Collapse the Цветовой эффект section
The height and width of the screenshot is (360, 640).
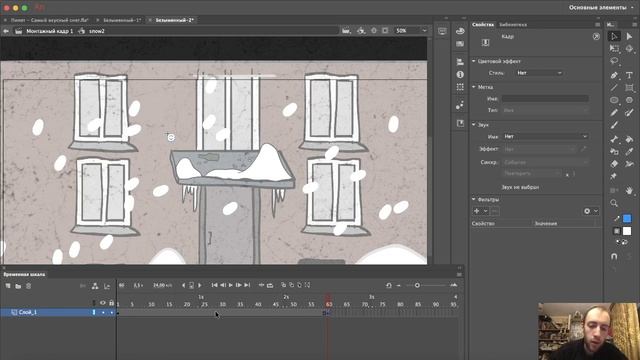point(474,61)
